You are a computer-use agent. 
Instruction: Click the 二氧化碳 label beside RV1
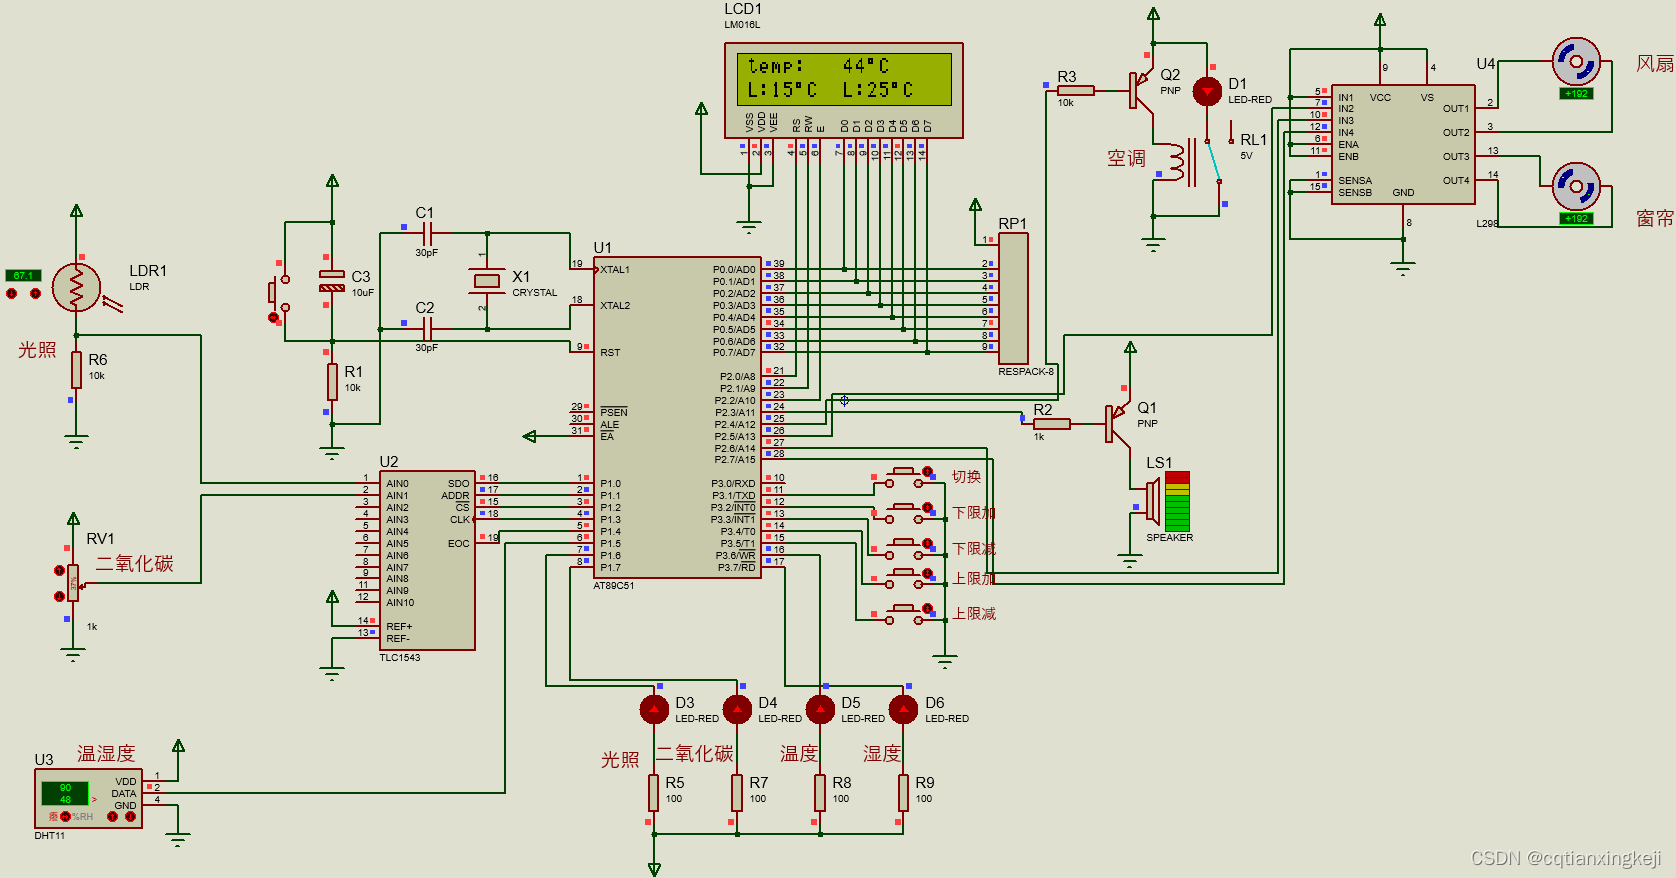(x=134, y=564)
